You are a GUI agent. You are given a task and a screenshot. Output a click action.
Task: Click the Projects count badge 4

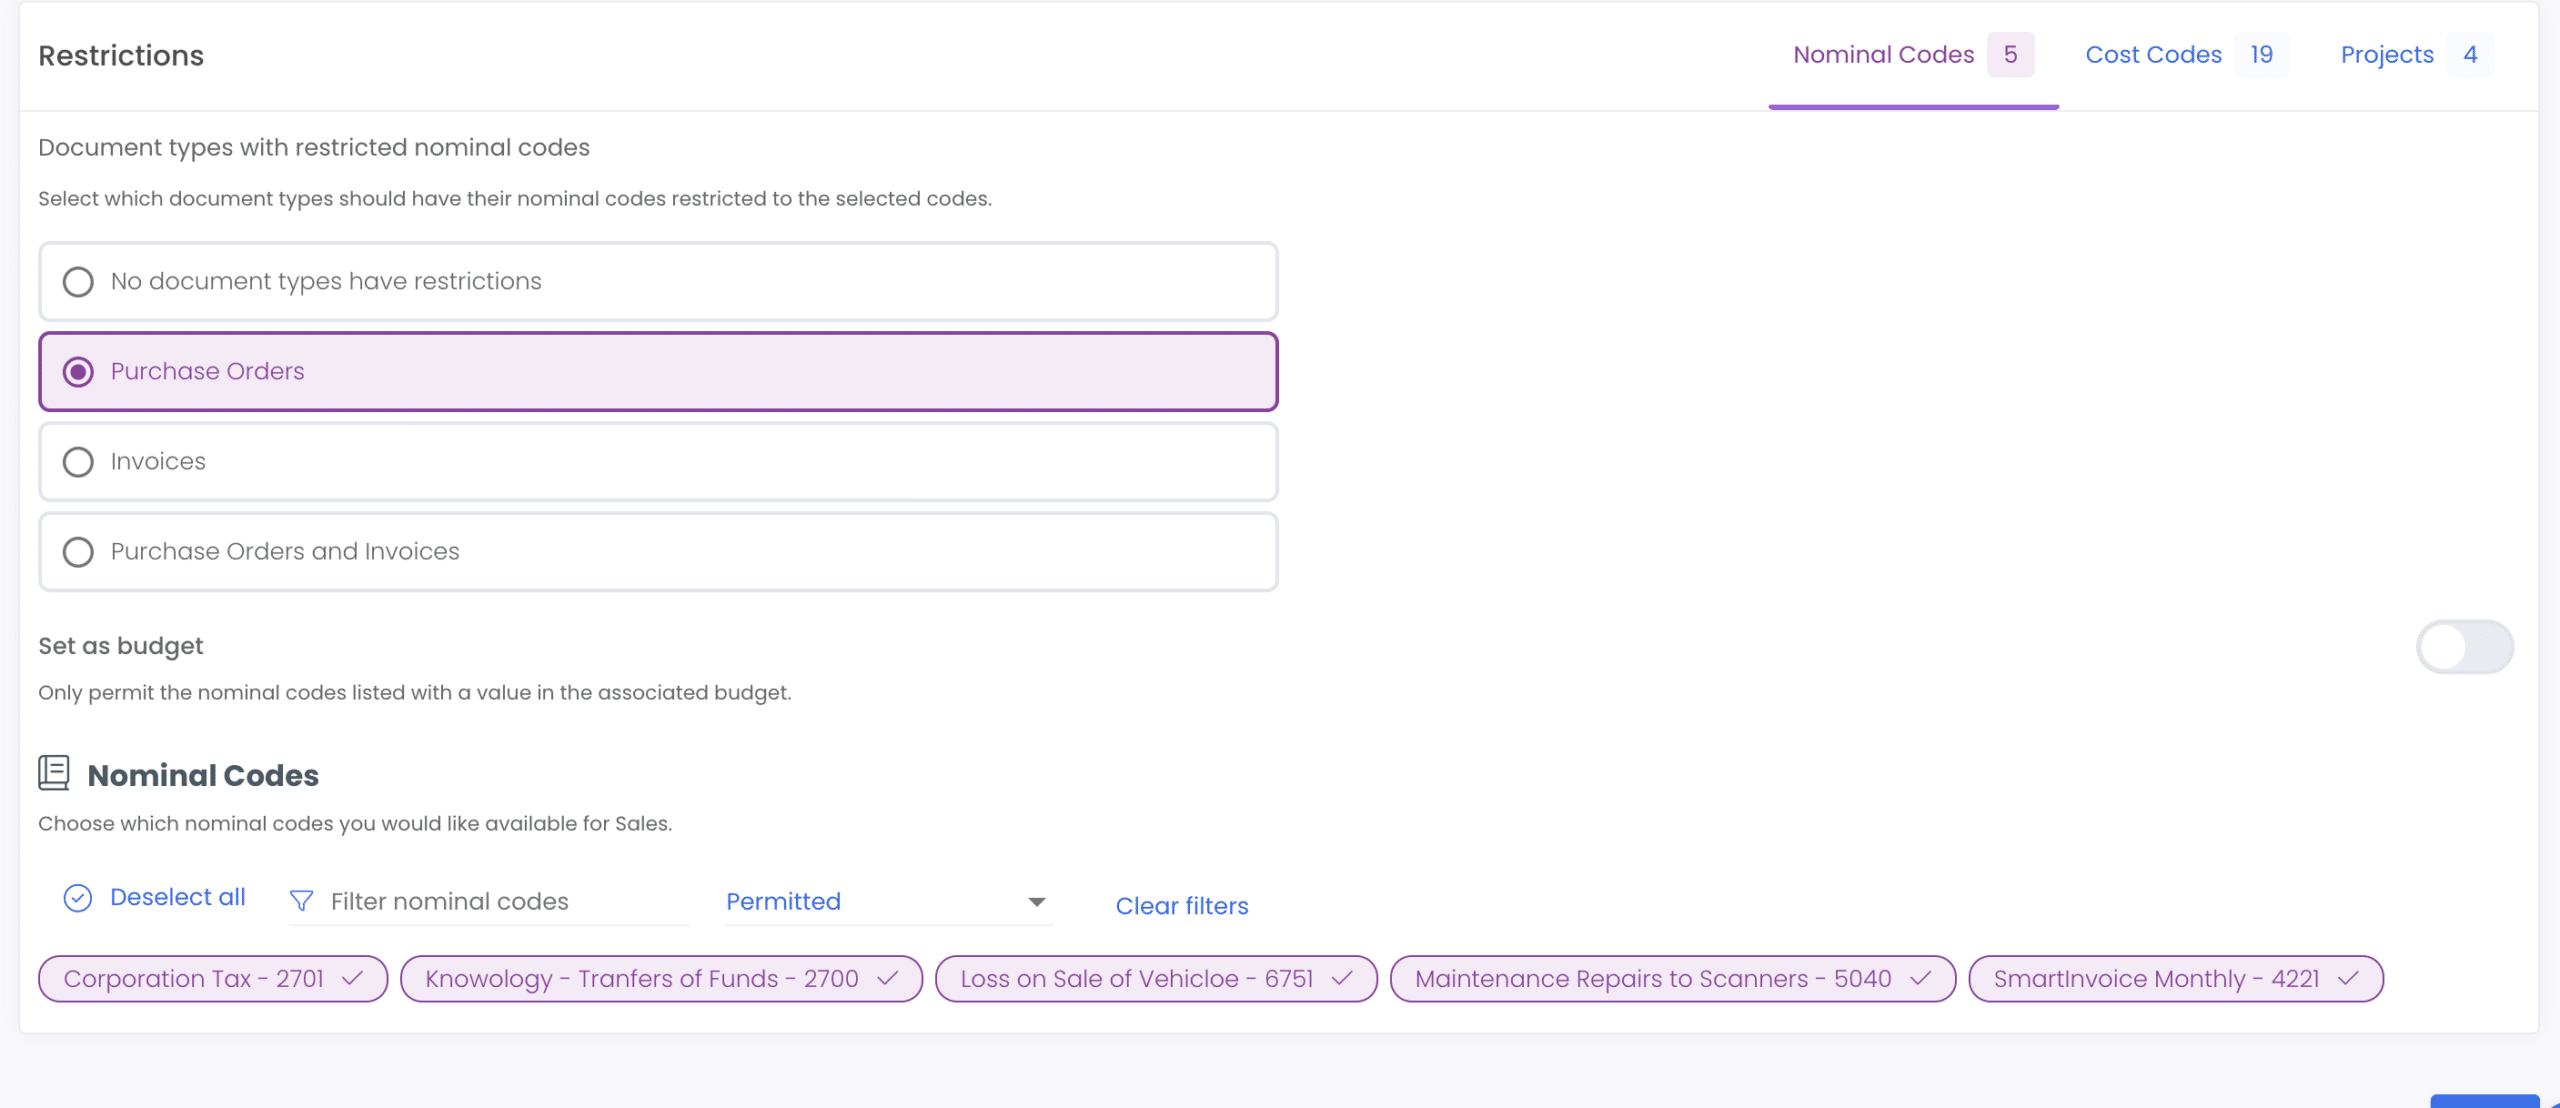(2470, 55)
